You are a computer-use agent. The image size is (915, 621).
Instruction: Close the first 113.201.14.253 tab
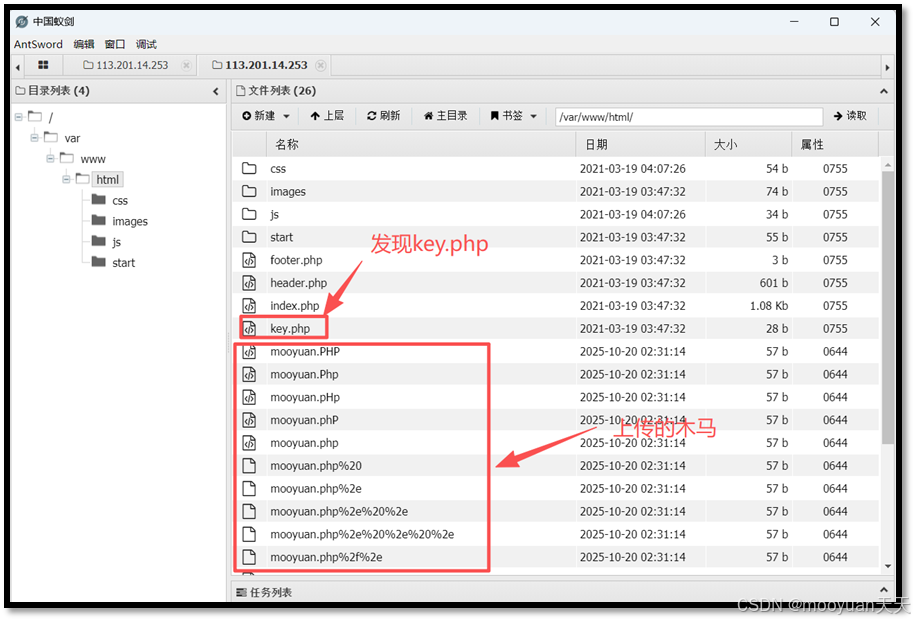click(x=186, y=65)
